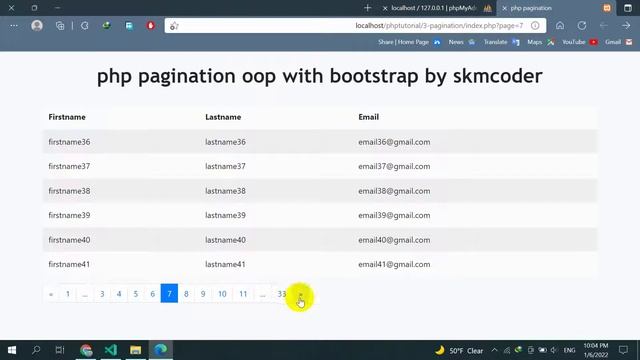Close the php pagination tab

tap(504, 8)
